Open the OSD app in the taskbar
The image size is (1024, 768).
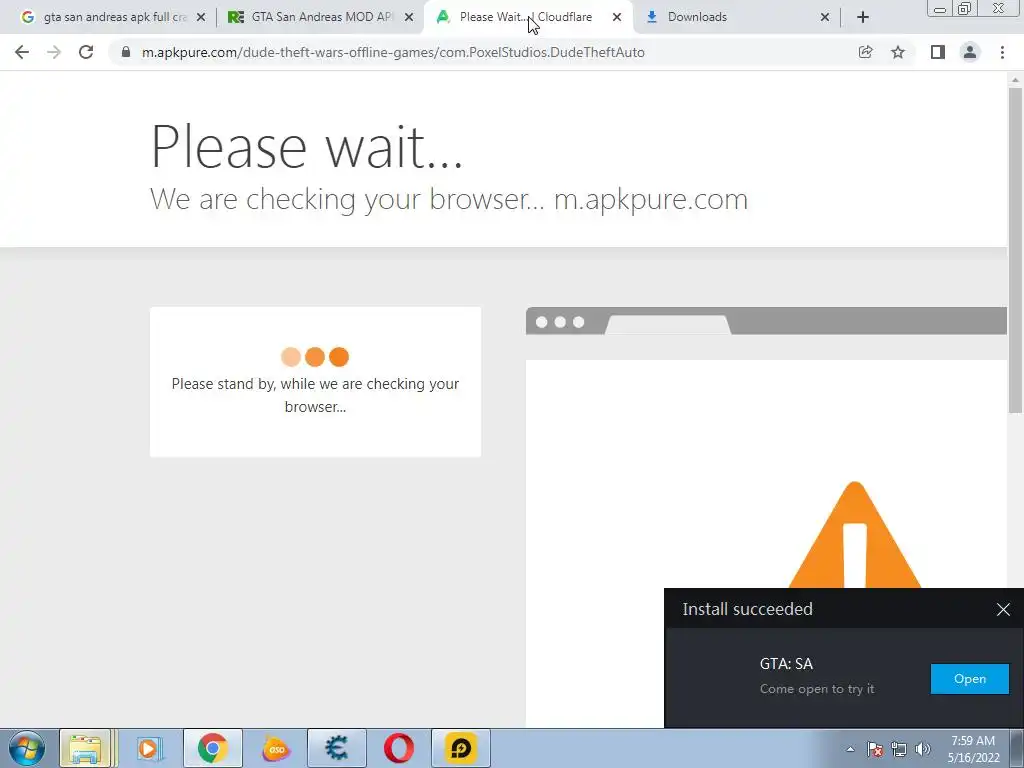point(275,748)
